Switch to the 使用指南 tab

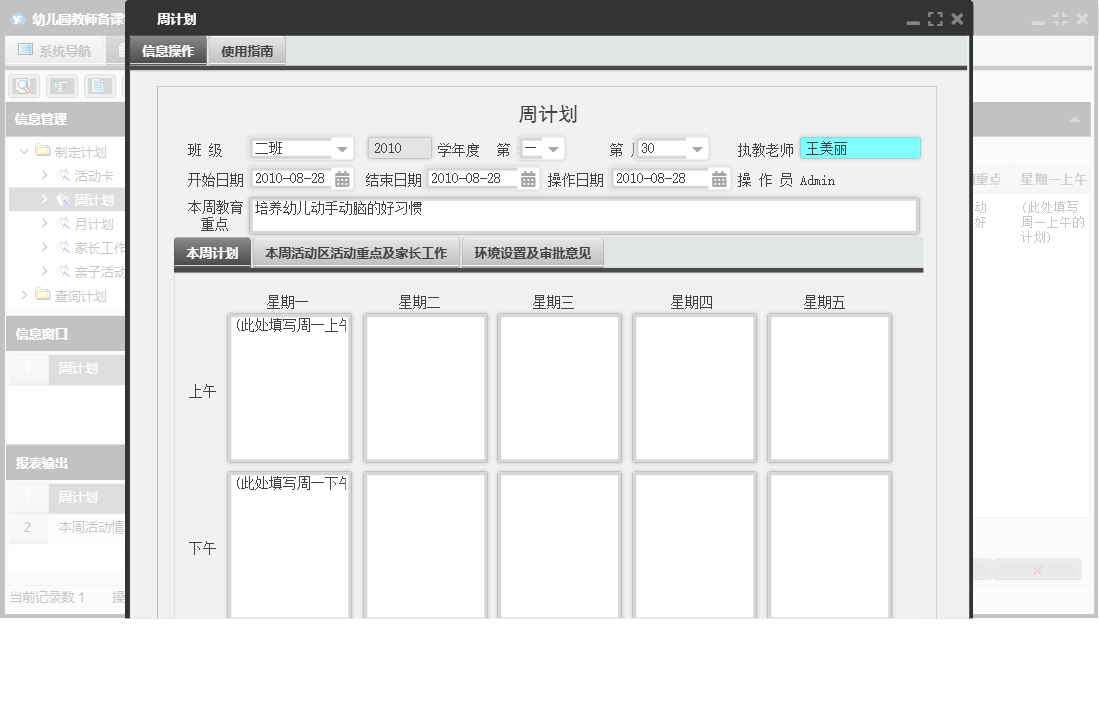(x=247, y=51)
